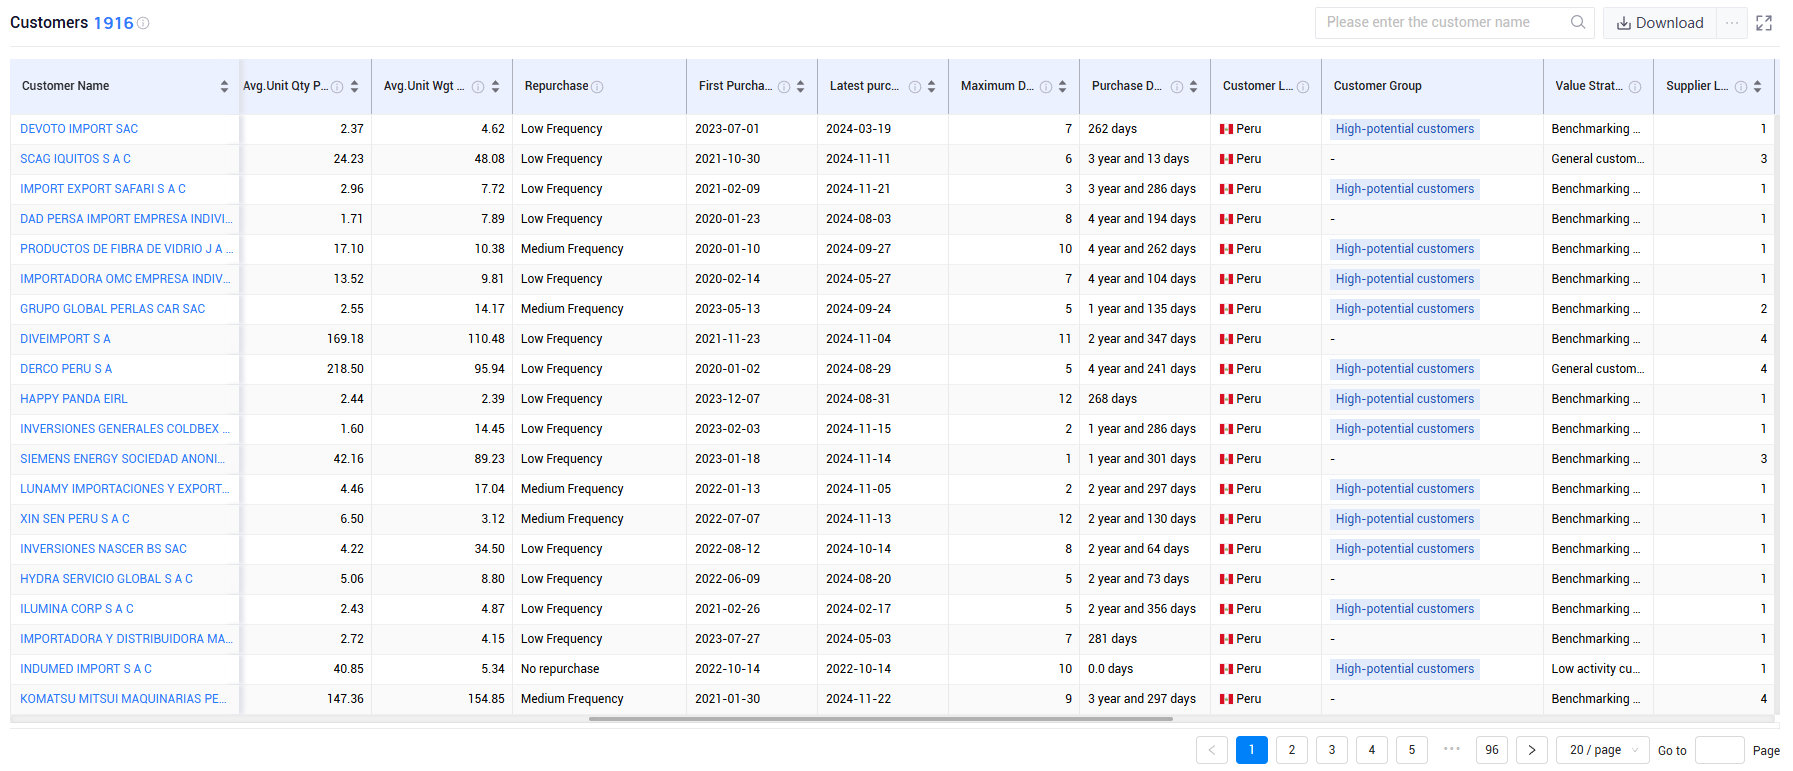Click the pagination ellipsis to jump pages

coord(1452,749)
